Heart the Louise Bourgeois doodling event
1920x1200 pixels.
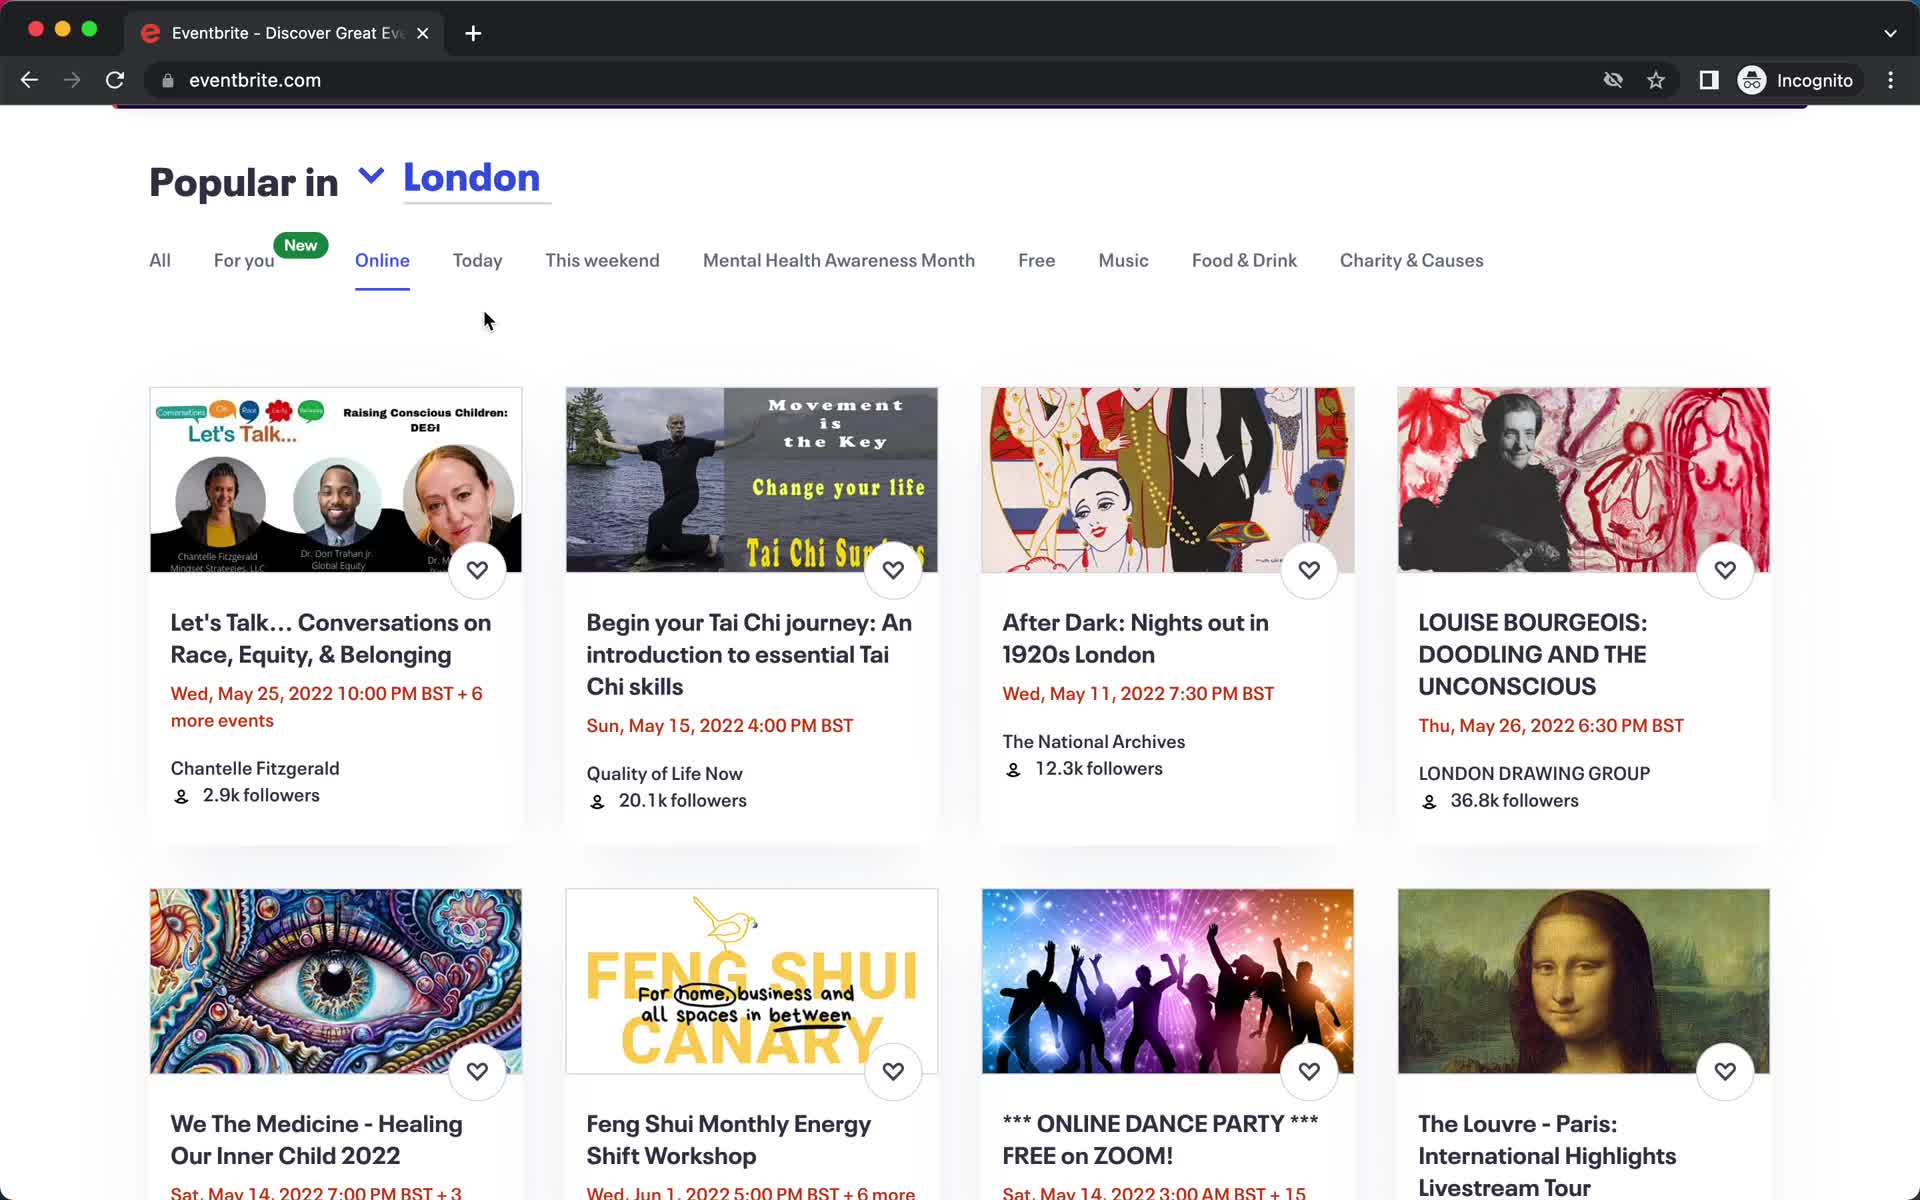[x=1725, y=570]
